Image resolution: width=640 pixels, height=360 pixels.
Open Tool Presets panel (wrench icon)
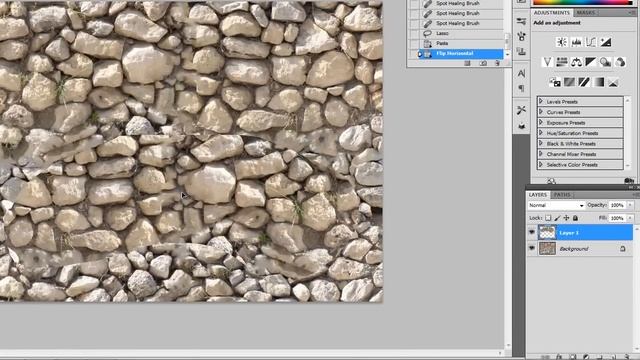click(x=521, y=110)
